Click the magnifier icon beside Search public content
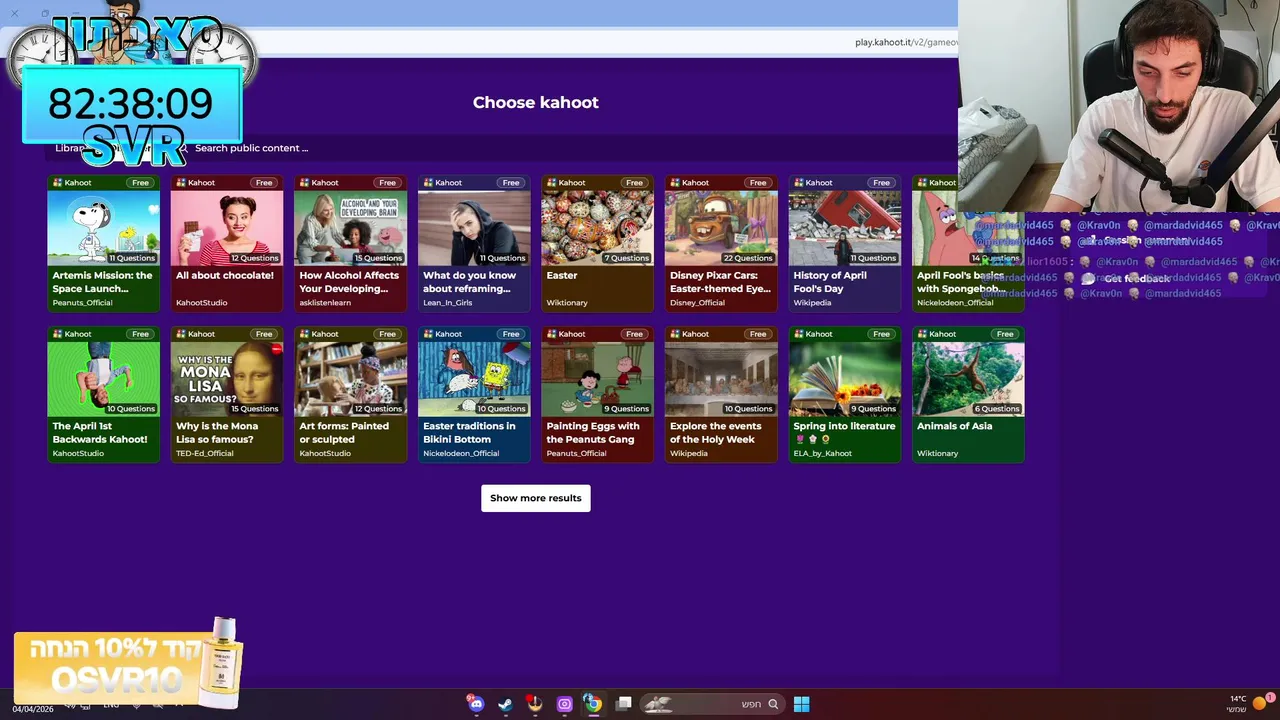This screenshot has width=1280, height=720. 182,148
